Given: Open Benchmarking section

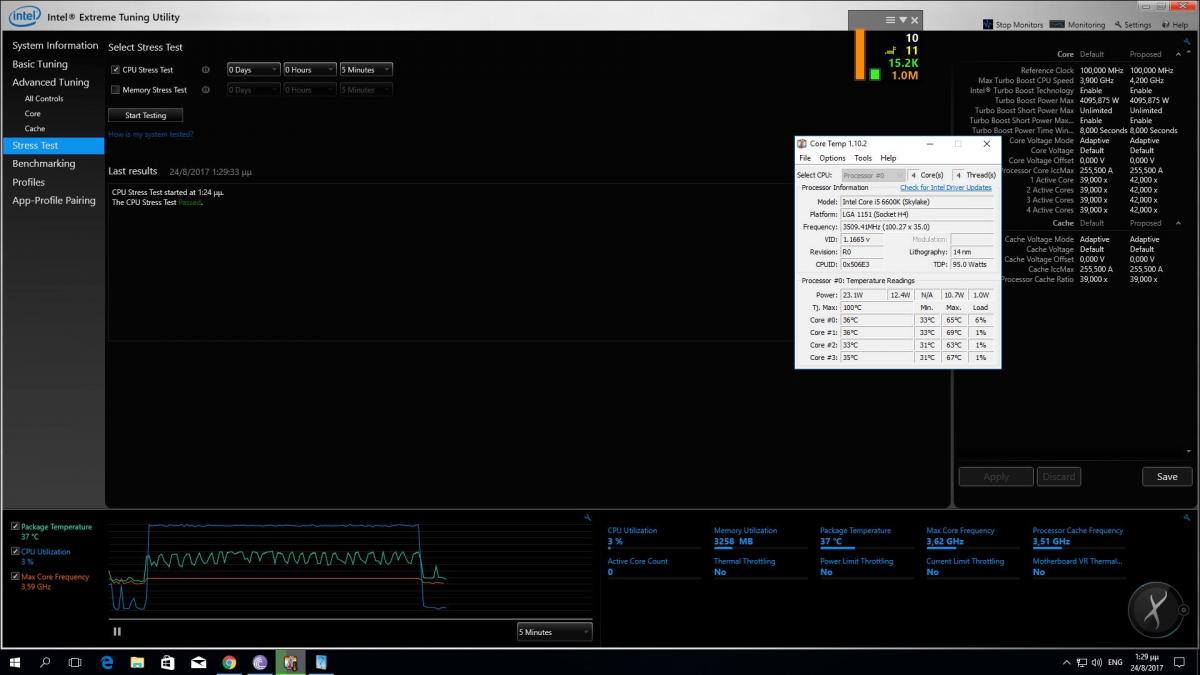Looking at the screenshot, I should pos(44,163).
